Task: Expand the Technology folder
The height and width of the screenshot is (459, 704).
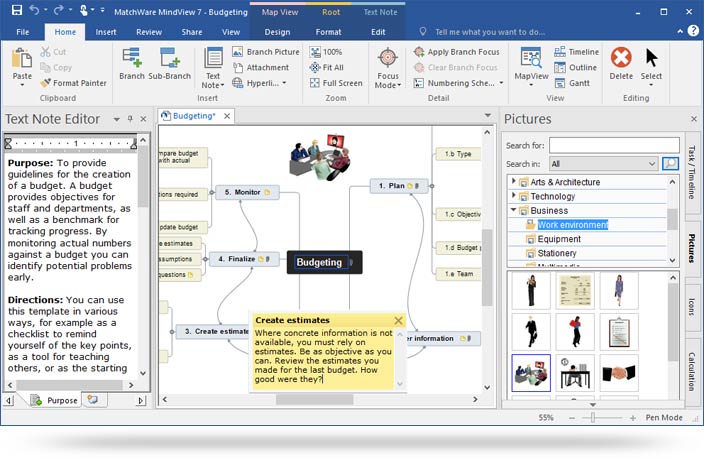Action: (x=514, y=196)
